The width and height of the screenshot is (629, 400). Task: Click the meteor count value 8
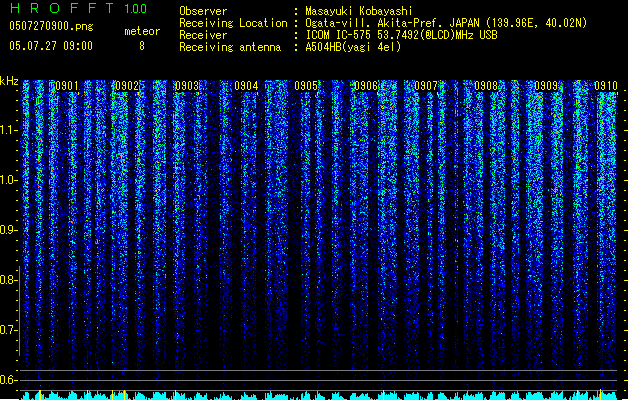(142, 46)
